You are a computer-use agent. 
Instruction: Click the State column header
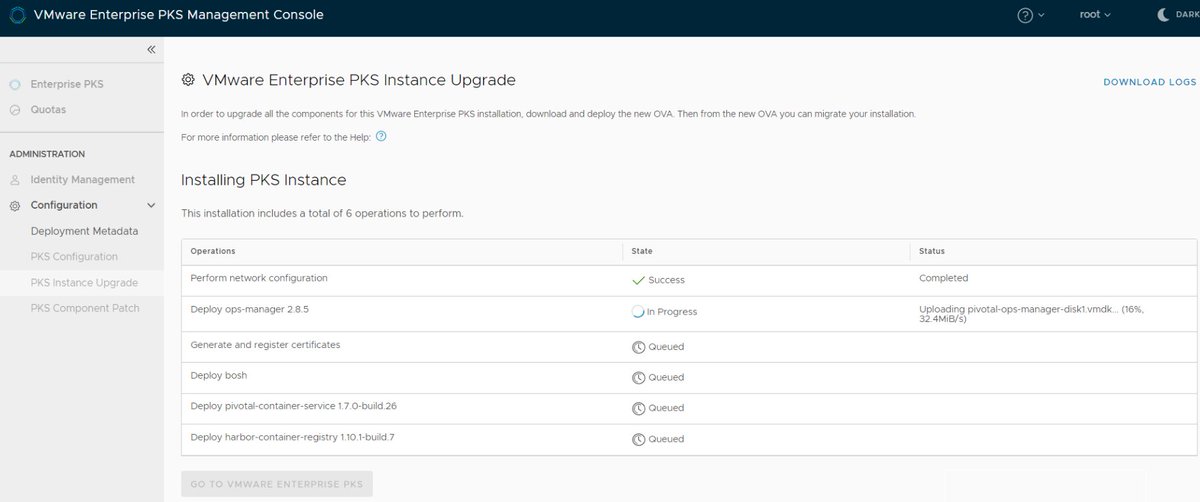coord(642,251)
